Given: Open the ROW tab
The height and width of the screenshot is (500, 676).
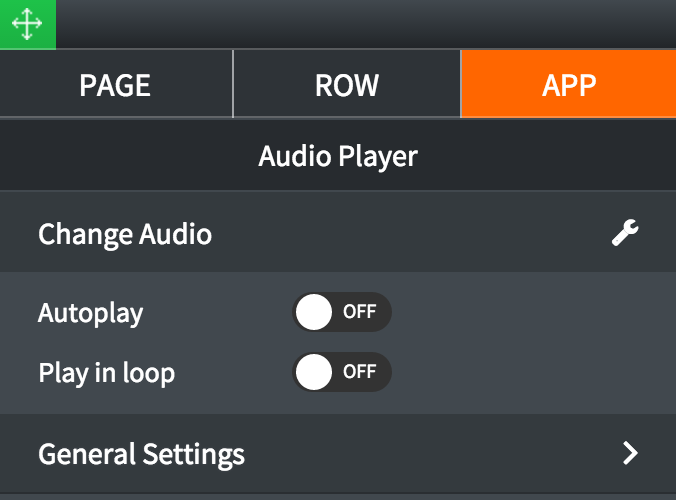Looking at the screenshot, I should 347,85.
